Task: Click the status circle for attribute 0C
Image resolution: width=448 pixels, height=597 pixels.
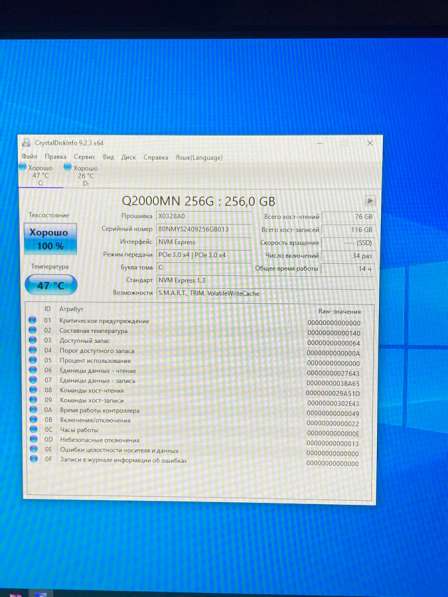Action: point(33,429)
